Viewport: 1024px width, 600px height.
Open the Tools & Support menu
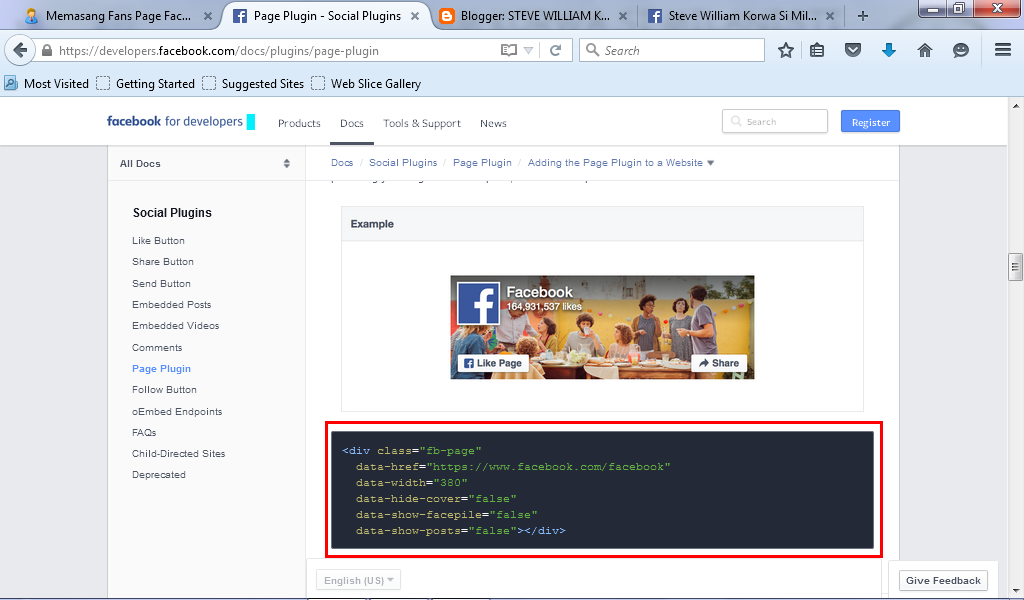point(422,123)
